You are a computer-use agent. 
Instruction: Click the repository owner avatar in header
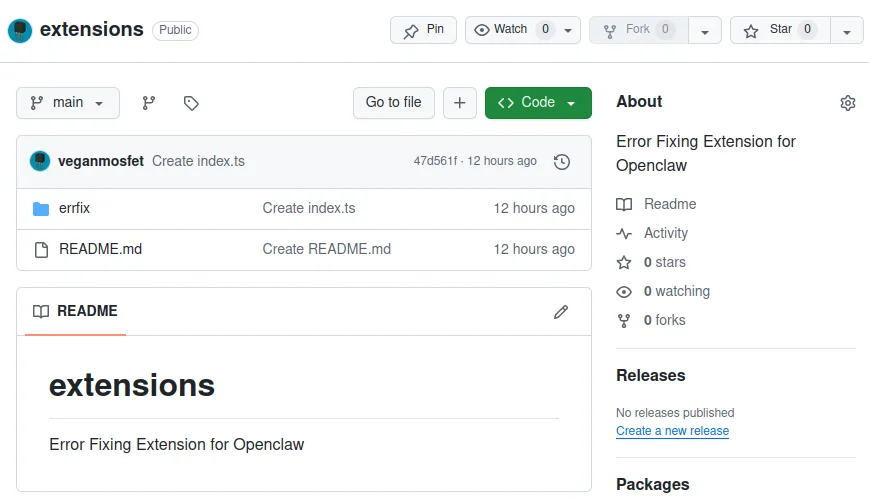(20, 30)
